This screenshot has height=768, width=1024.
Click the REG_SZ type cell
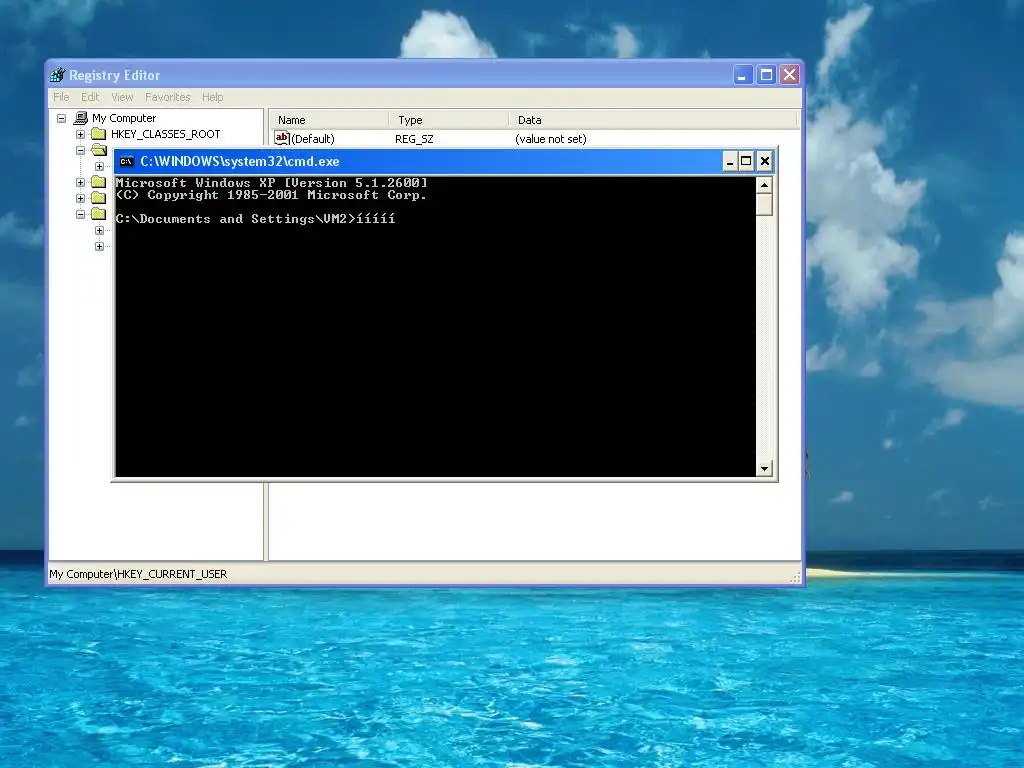414,139
